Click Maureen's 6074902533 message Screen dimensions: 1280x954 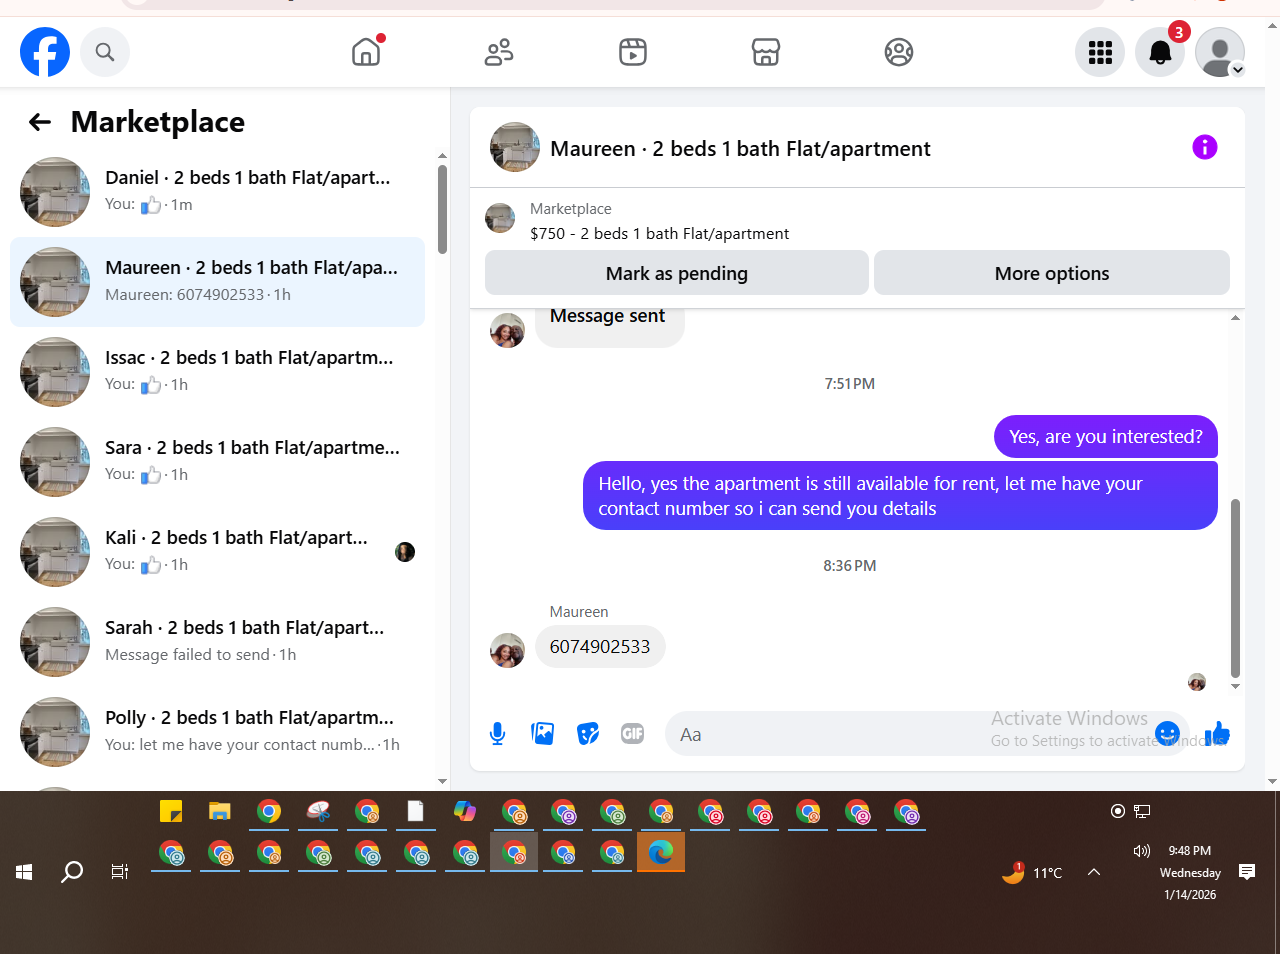tap(600, 647)
